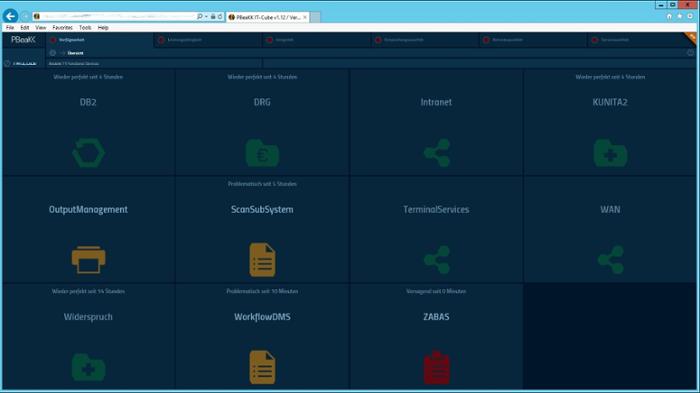Screen dimensions: 700x393
Task: Open the Tools menu
Action: (85, 28)
